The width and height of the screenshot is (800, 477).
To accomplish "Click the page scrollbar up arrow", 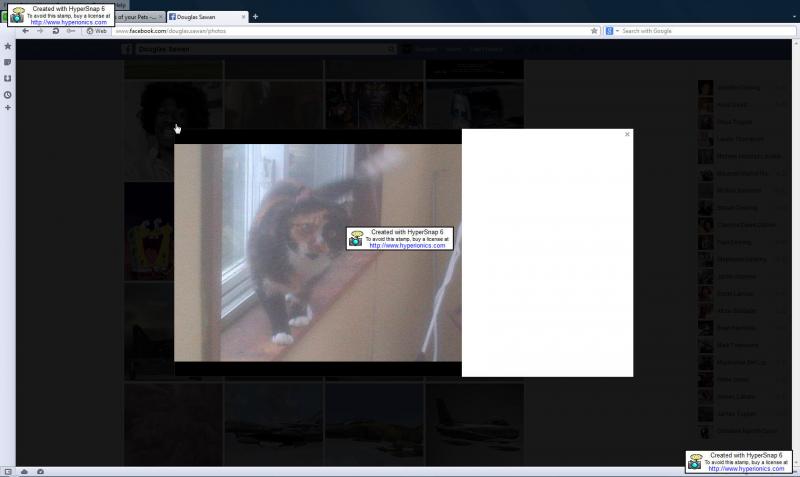I will (796, 44).
